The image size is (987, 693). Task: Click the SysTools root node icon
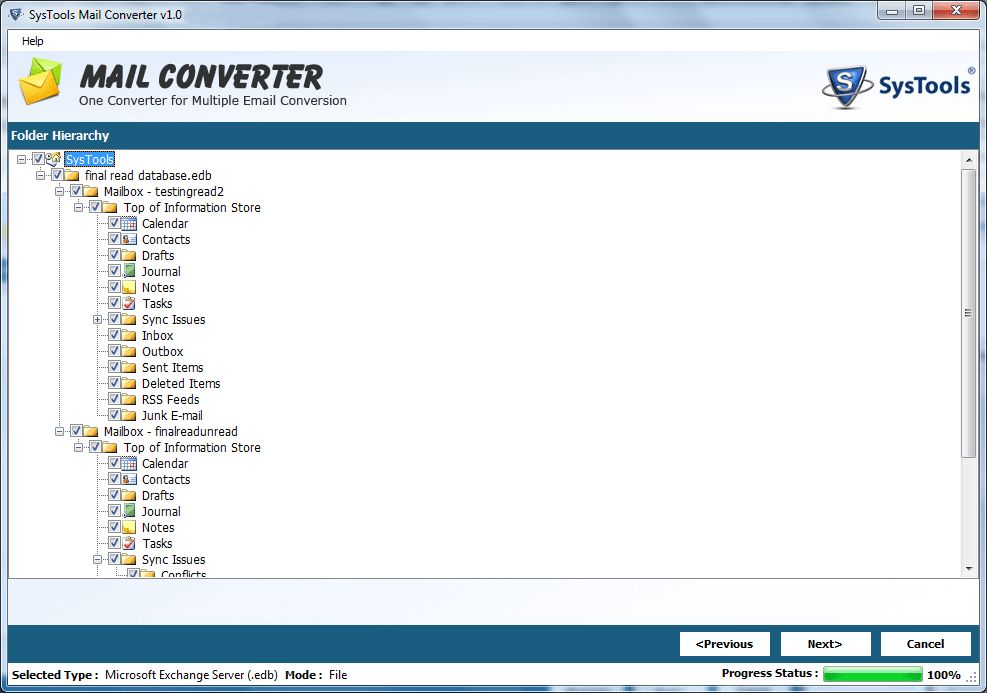(x=54, y=159)
